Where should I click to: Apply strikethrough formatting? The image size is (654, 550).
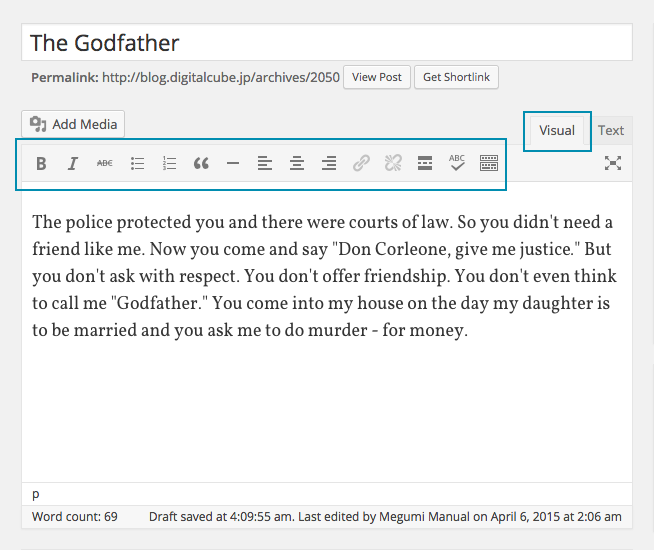pos(105,164)
